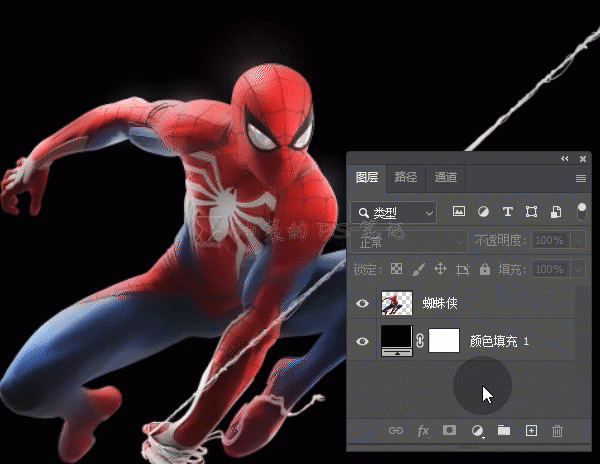Lock position move-arrows icon
The width and height of the screenshot is (600, 464).
click(440, 269)
